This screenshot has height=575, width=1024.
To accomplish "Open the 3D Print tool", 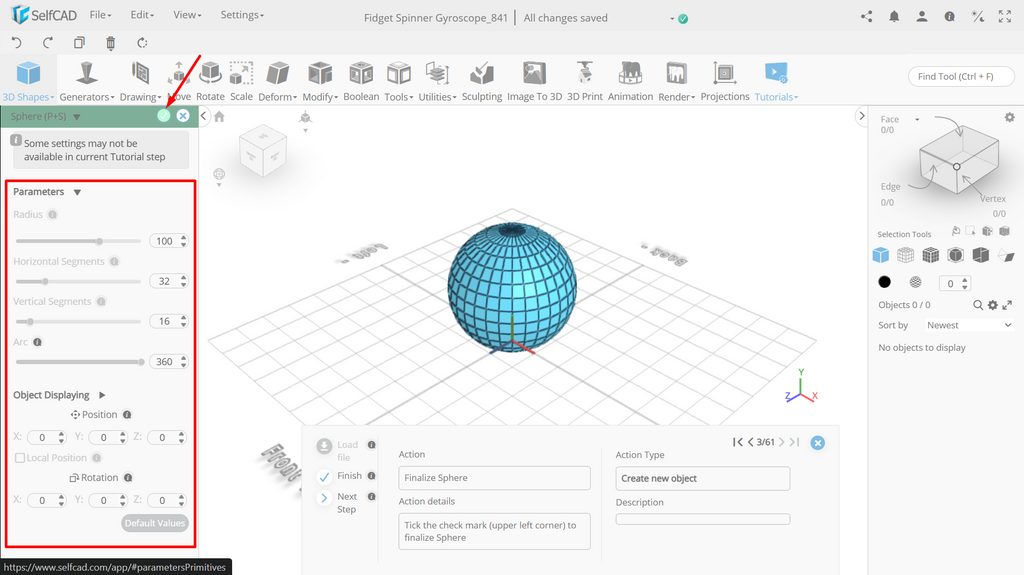I will tap(584, 81).
